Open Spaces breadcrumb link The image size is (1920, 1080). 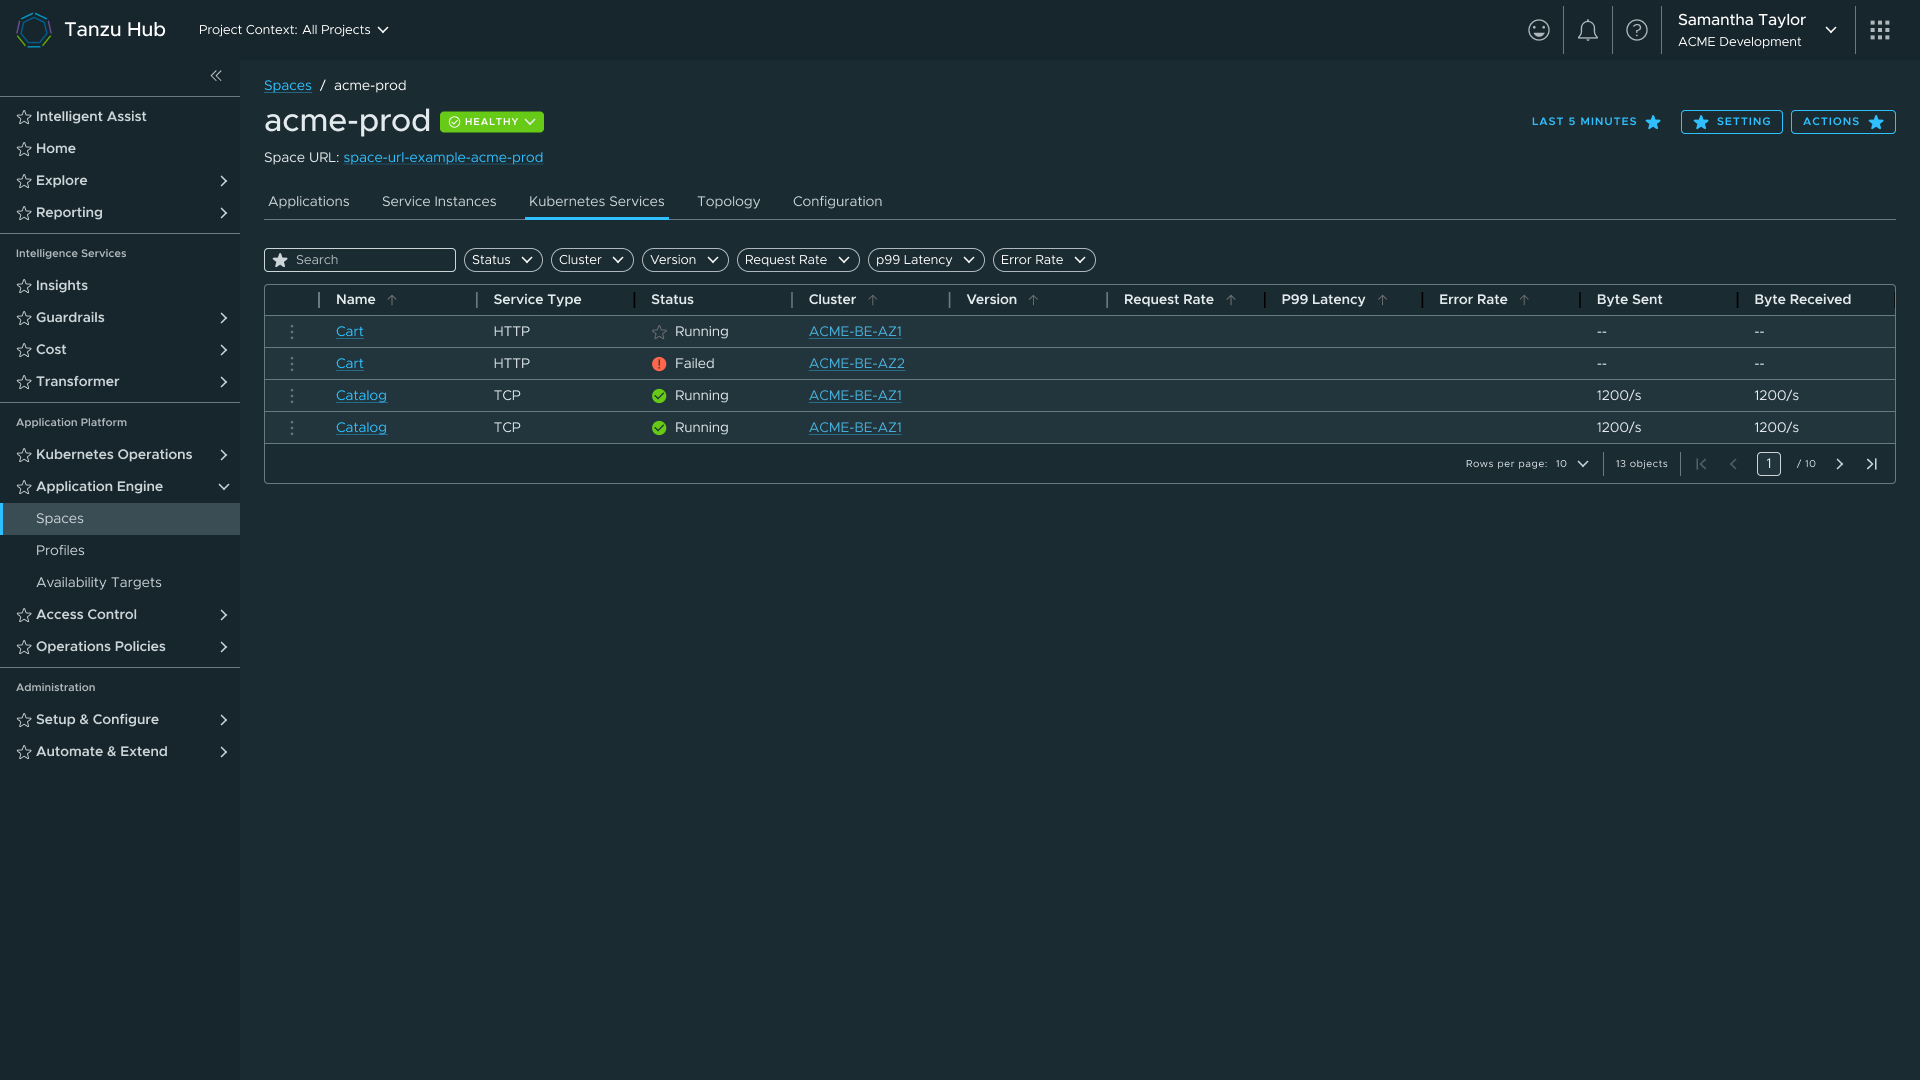coord(288,86)
